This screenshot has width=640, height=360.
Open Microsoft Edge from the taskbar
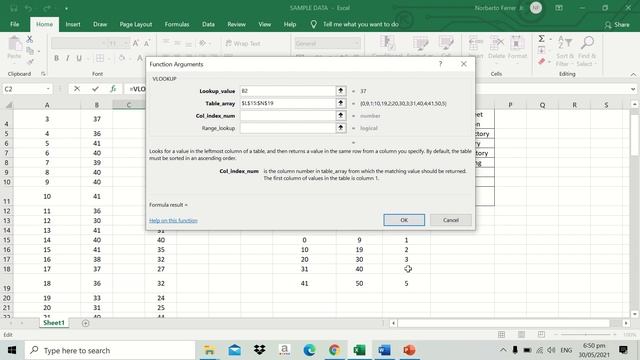309,350
